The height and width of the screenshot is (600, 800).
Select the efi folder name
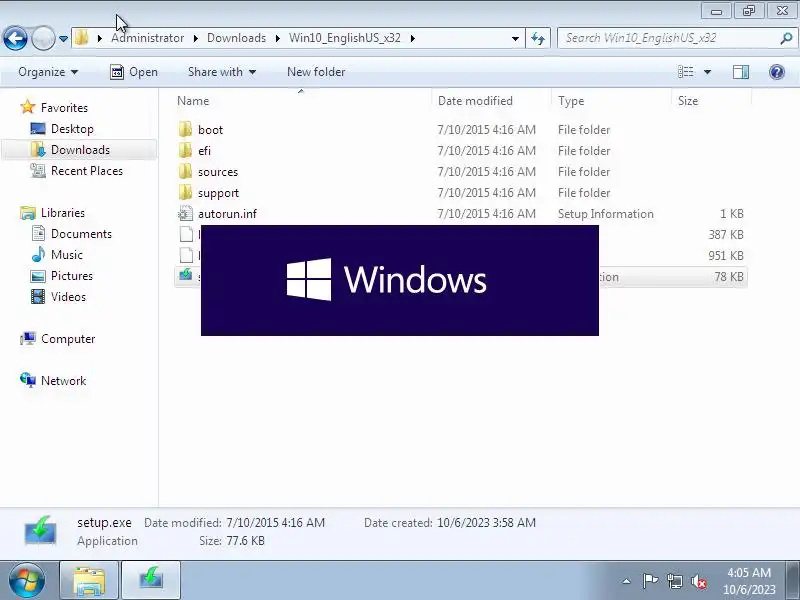pos(204,151)
